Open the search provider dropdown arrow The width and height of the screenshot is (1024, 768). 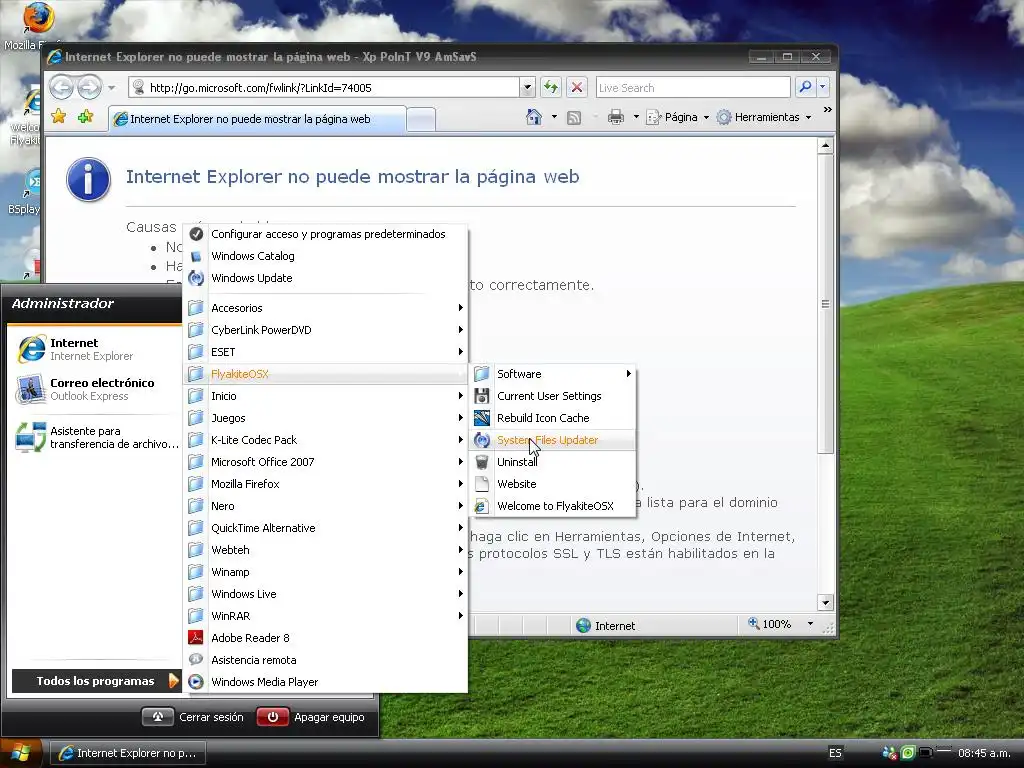[823, 87]
